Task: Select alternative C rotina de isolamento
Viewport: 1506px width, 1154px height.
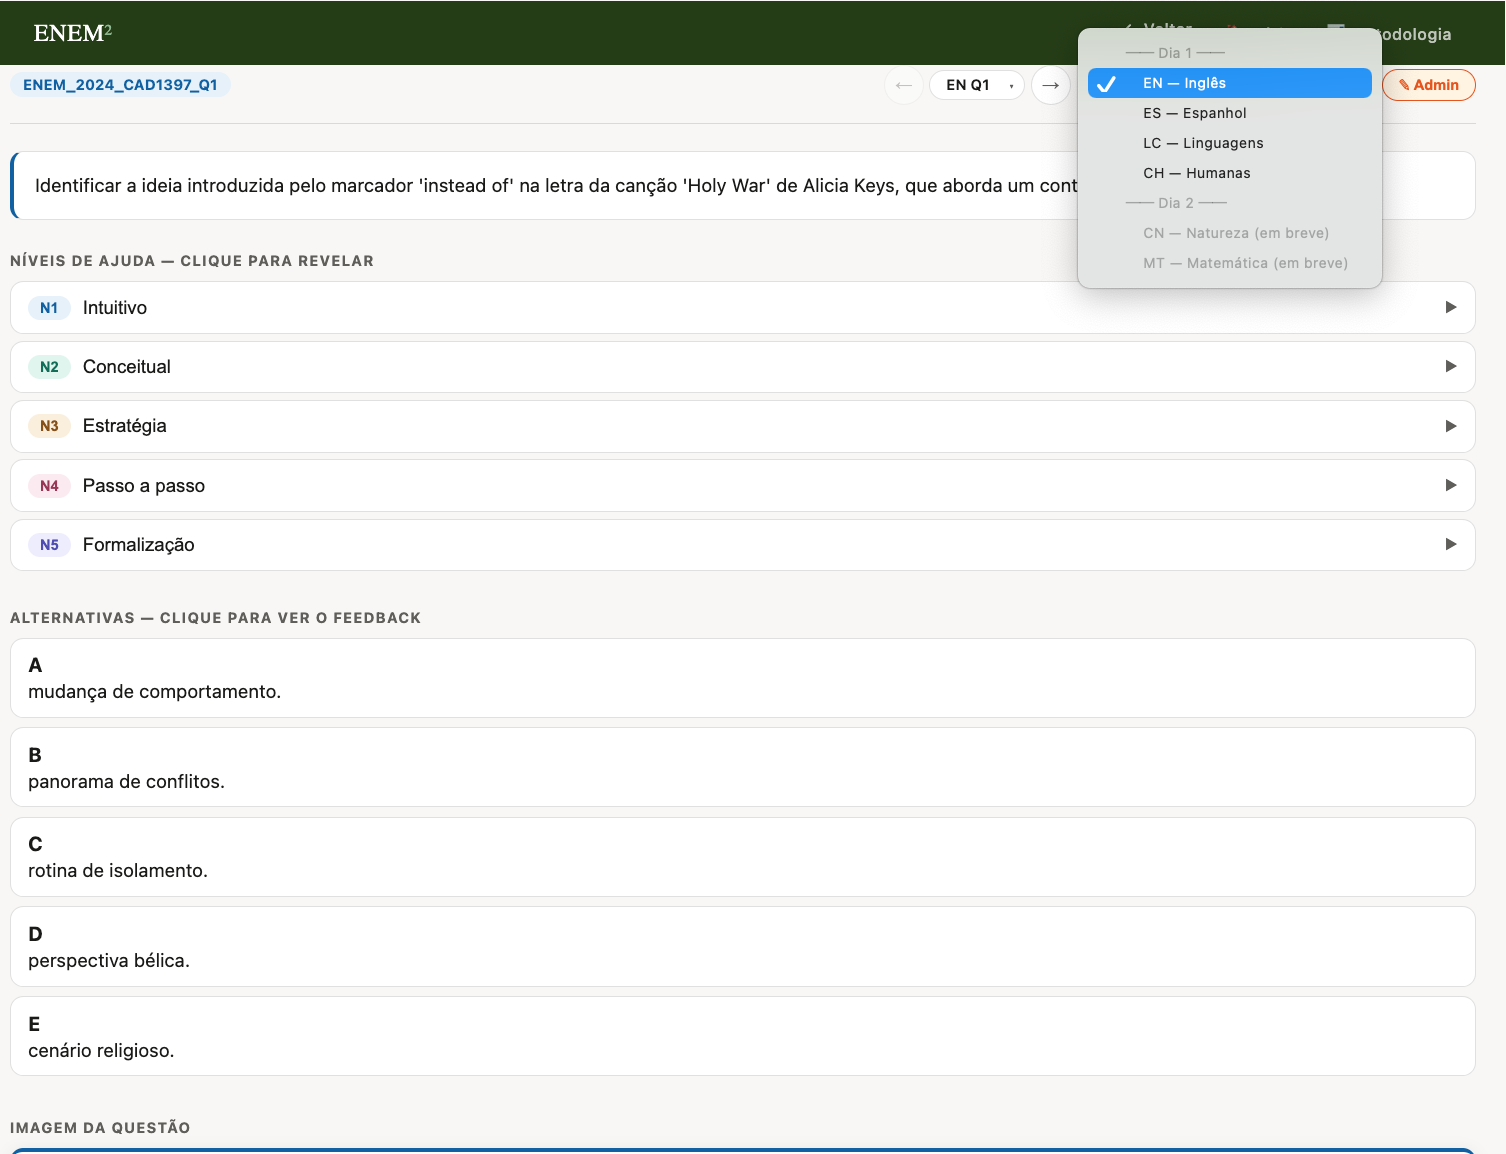Action: pos(742,857)
